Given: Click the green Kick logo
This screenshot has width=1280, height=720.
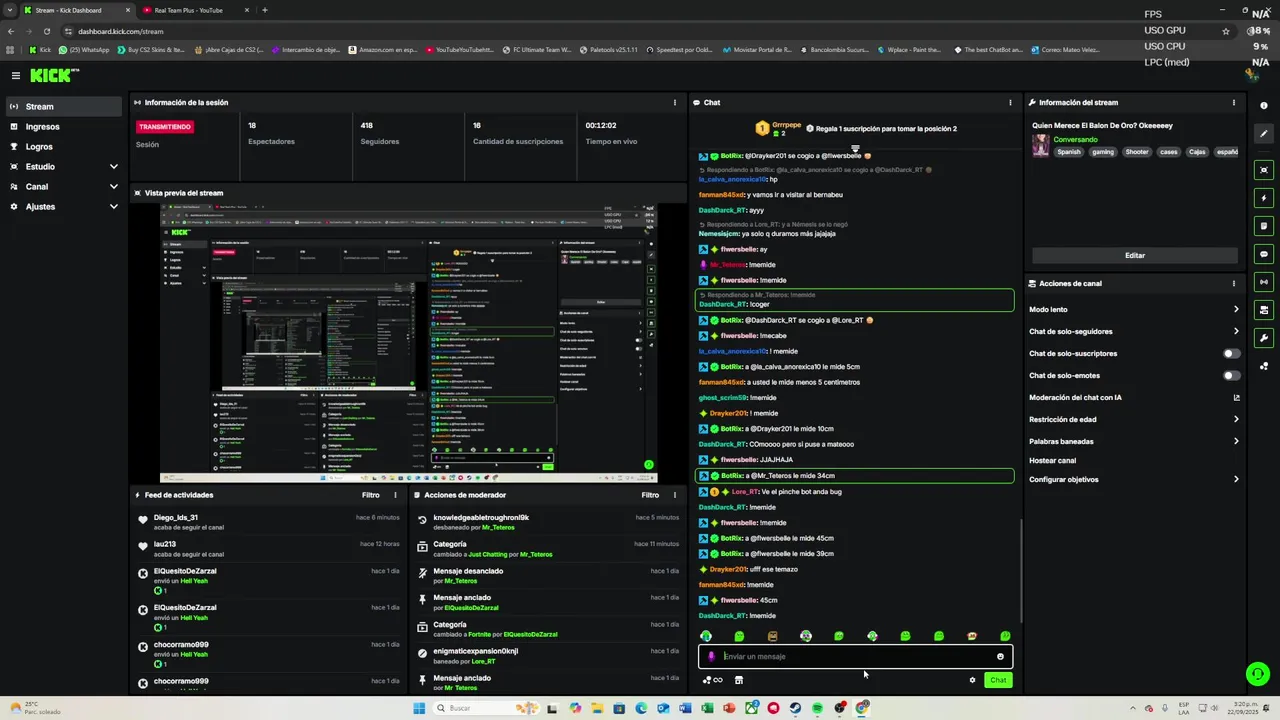Looking at the screenshot, I should point(53,76).
